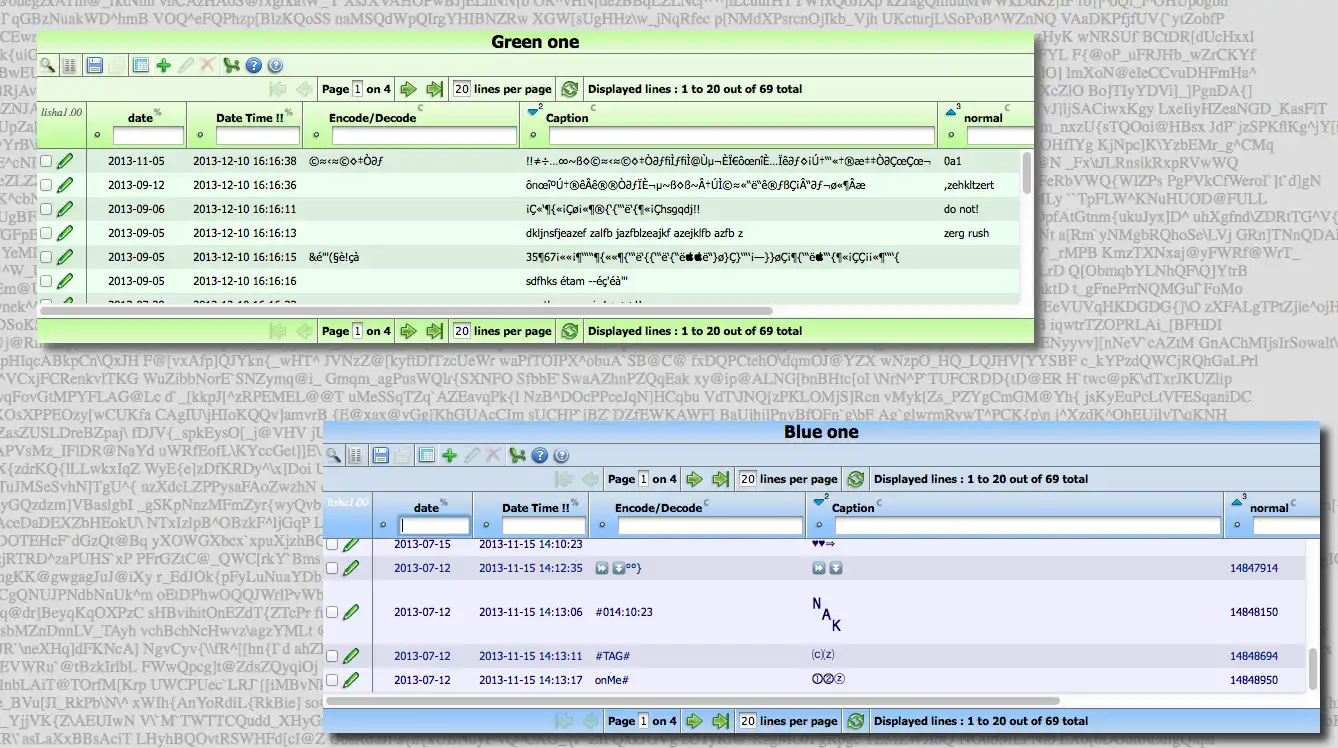Click lines per page box in Blue one top pager

748,479
